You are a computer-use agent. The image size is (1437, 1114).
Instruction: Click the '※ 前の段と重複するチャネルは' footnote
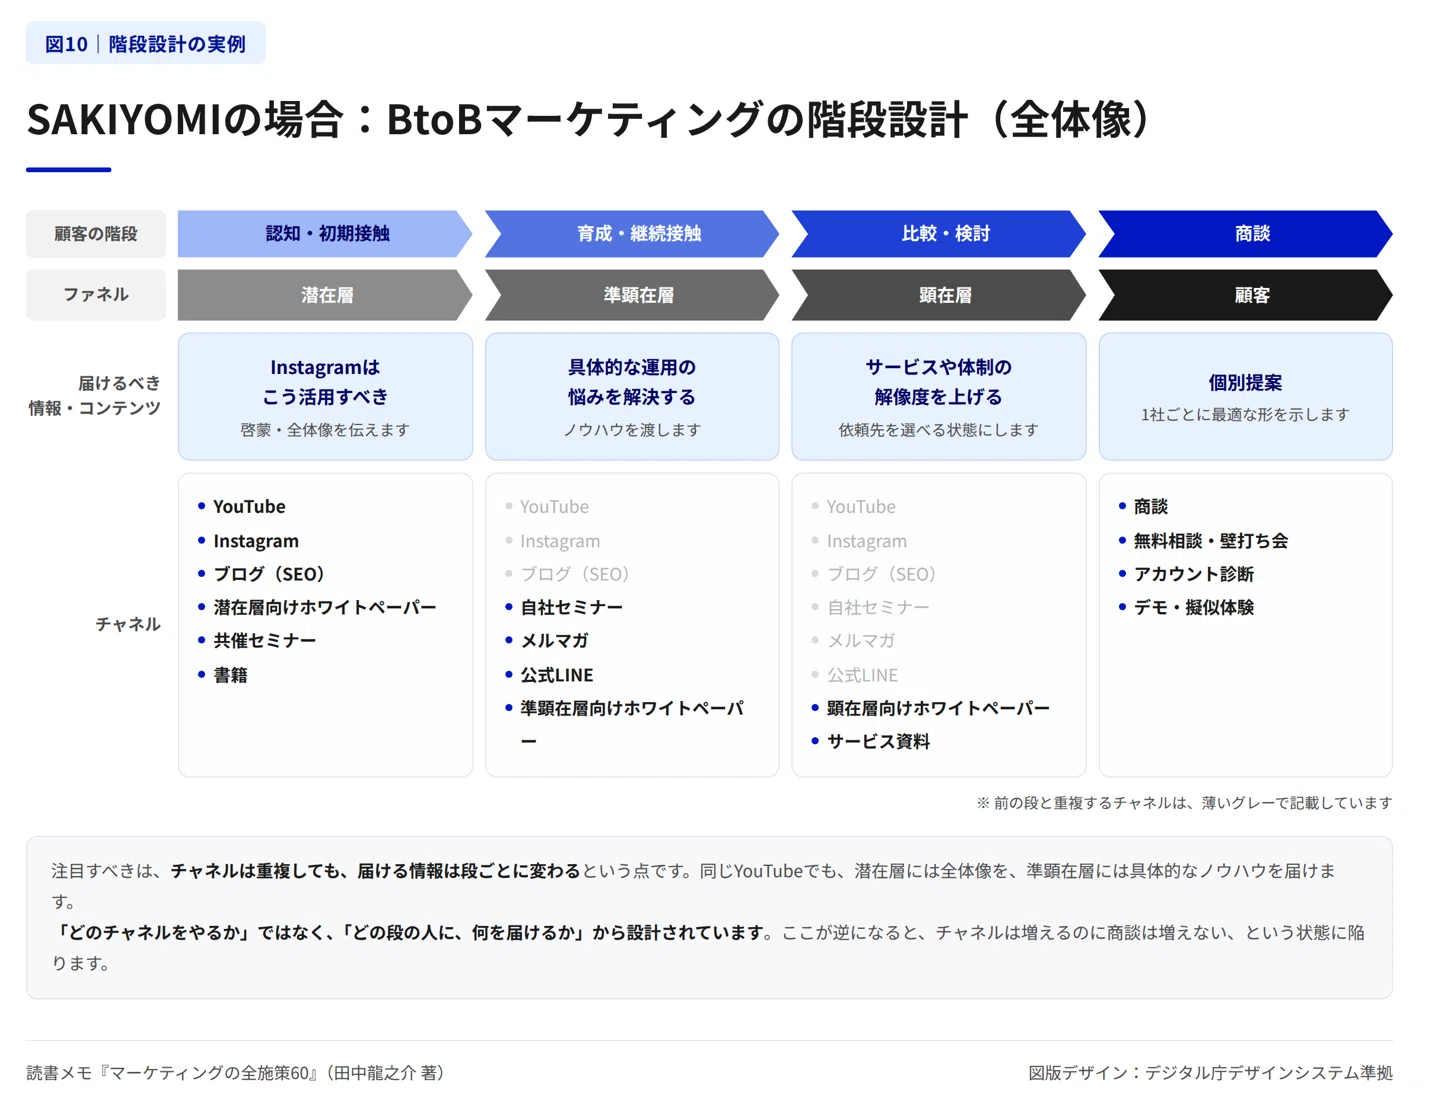pyautogui.click(x=1183, y=803)
